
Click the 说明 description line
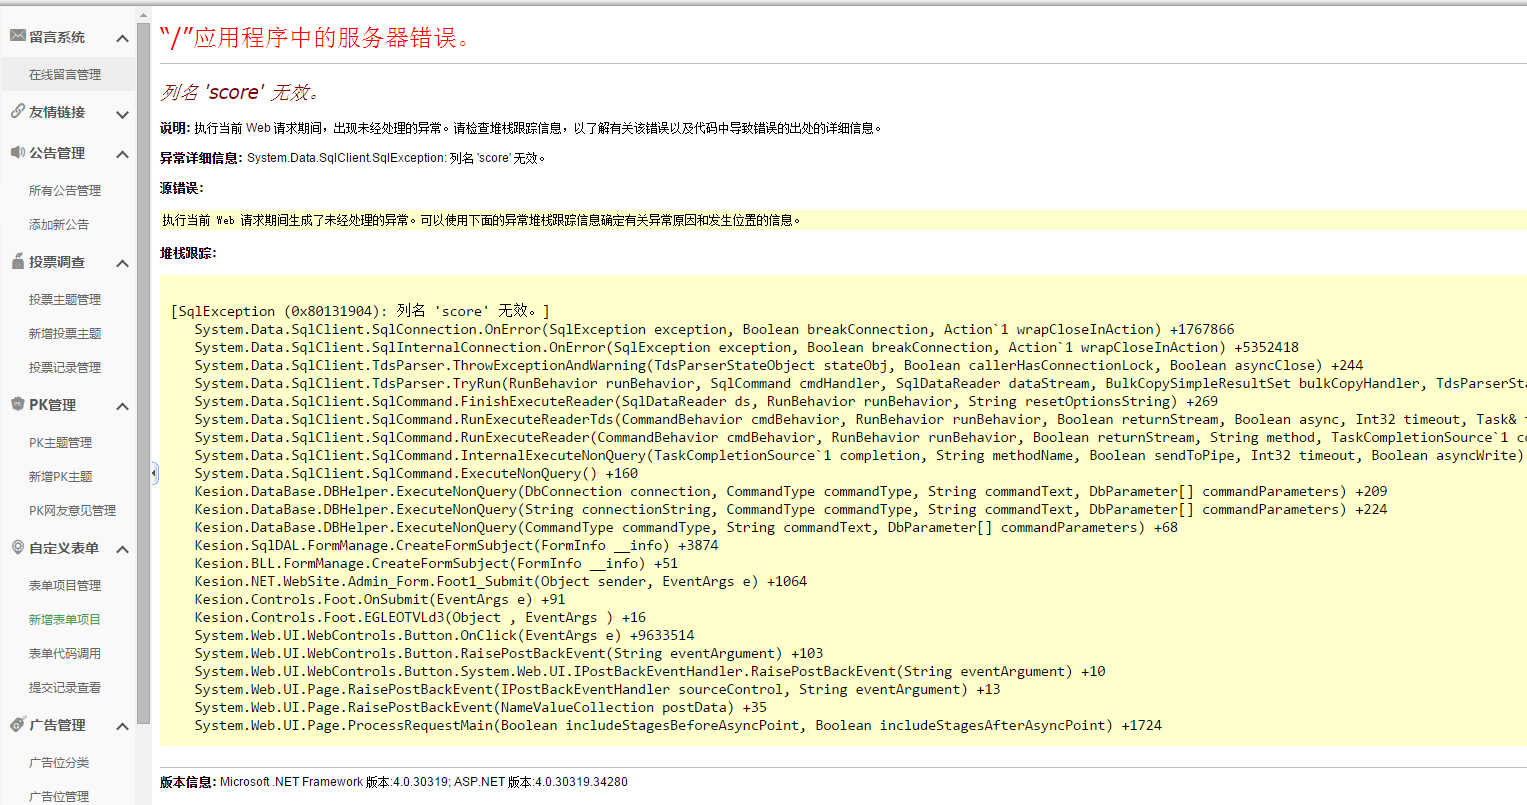522,128
